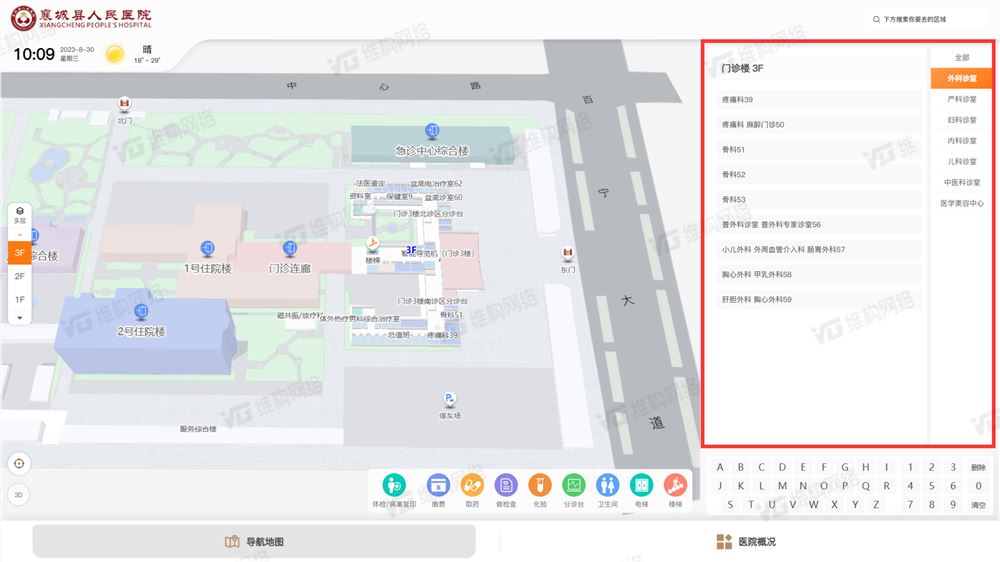Click the 缴费 payment icon

(x=438, y=485)
